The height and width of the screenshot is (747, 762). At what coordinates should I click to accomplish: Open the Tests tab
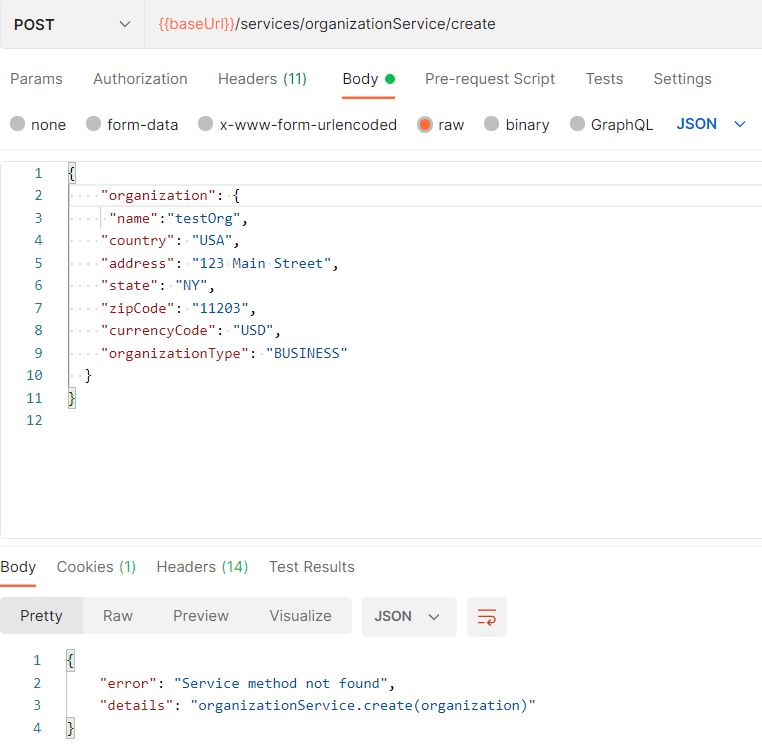pos(604,79)
